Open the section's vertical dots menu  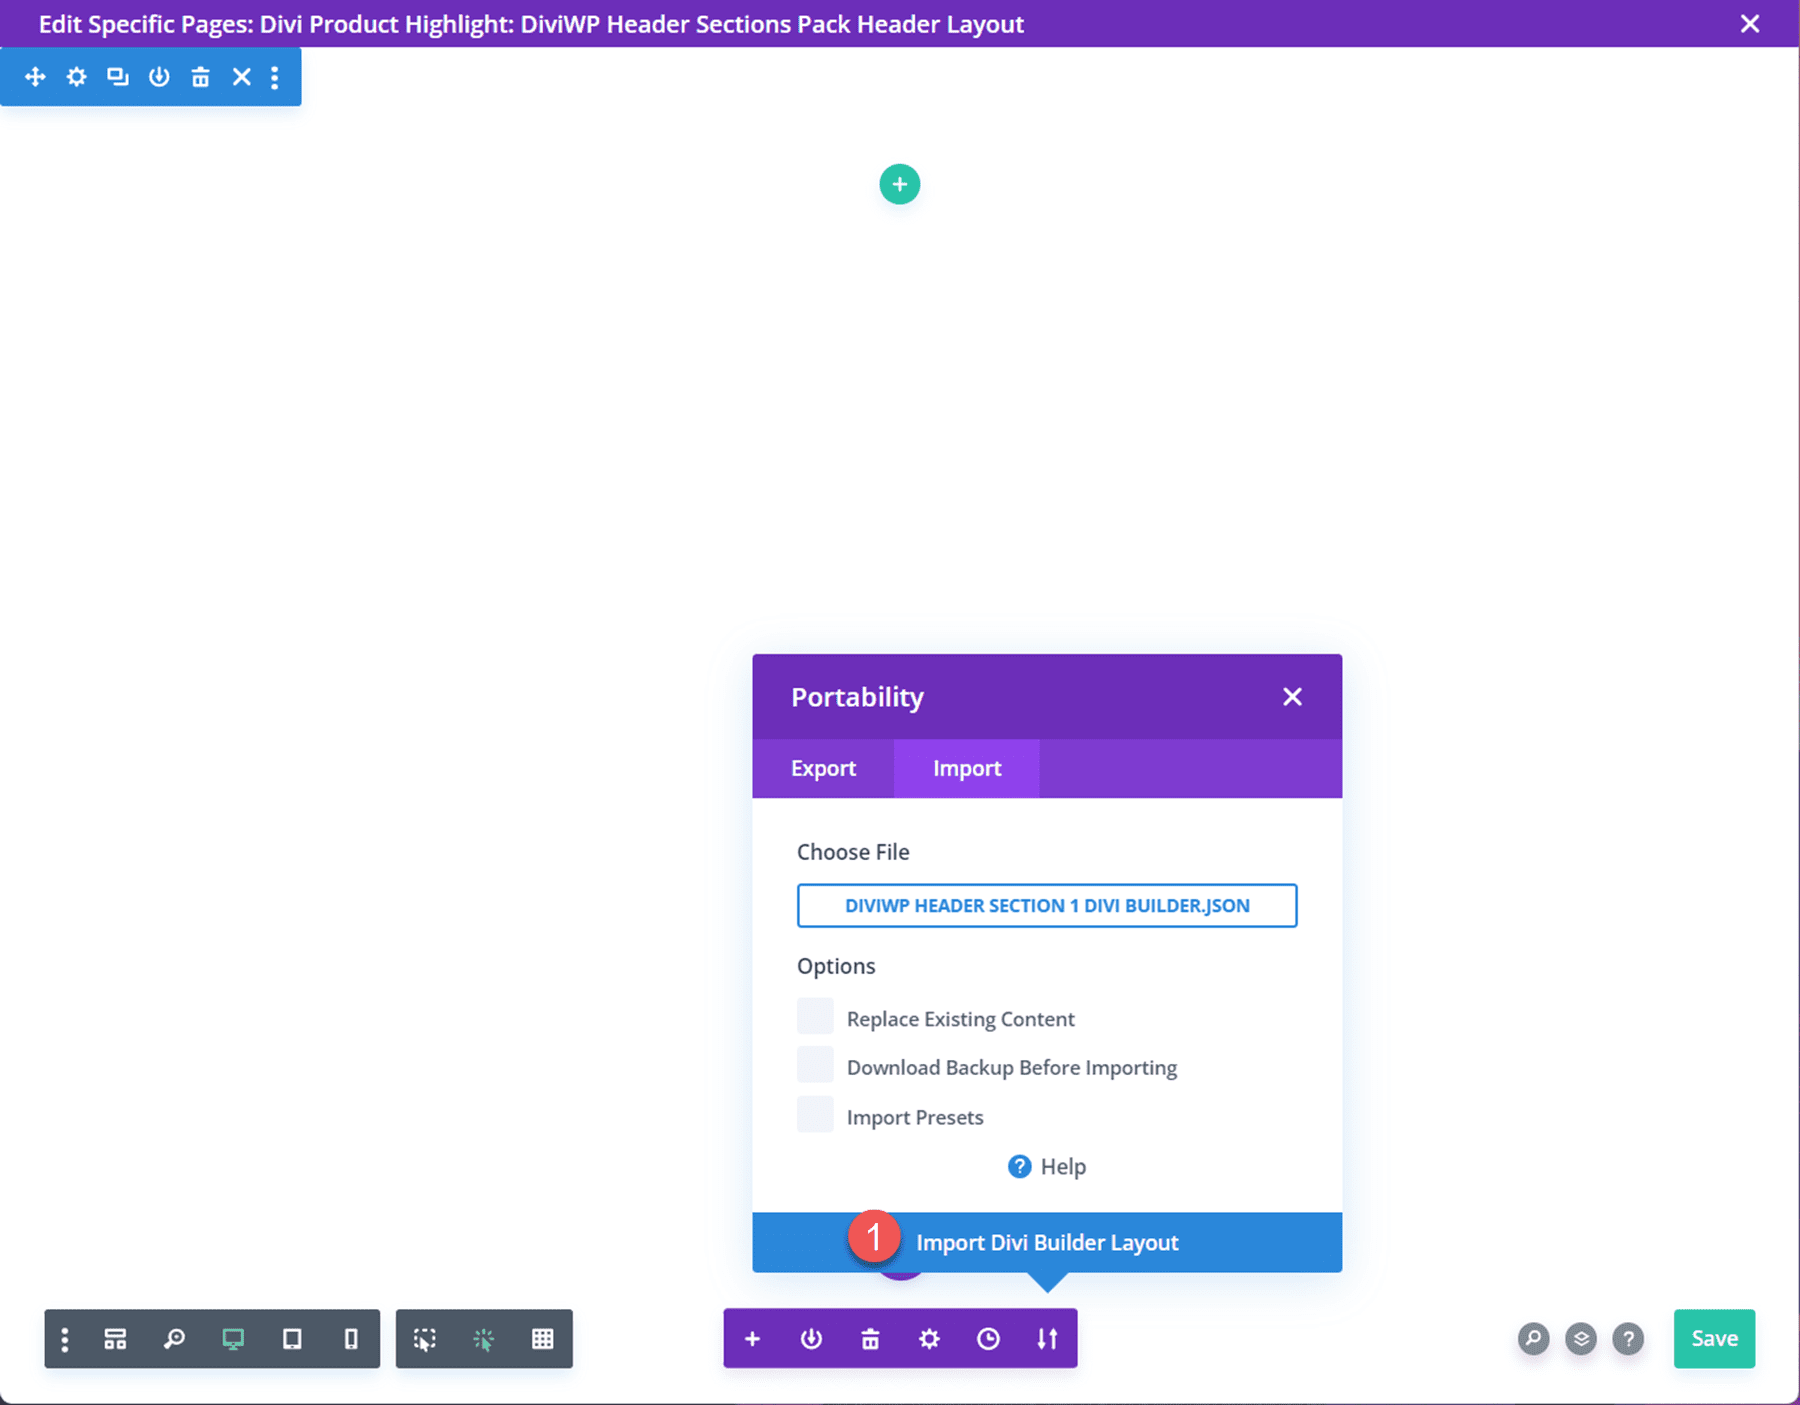(x=275, y=76)
